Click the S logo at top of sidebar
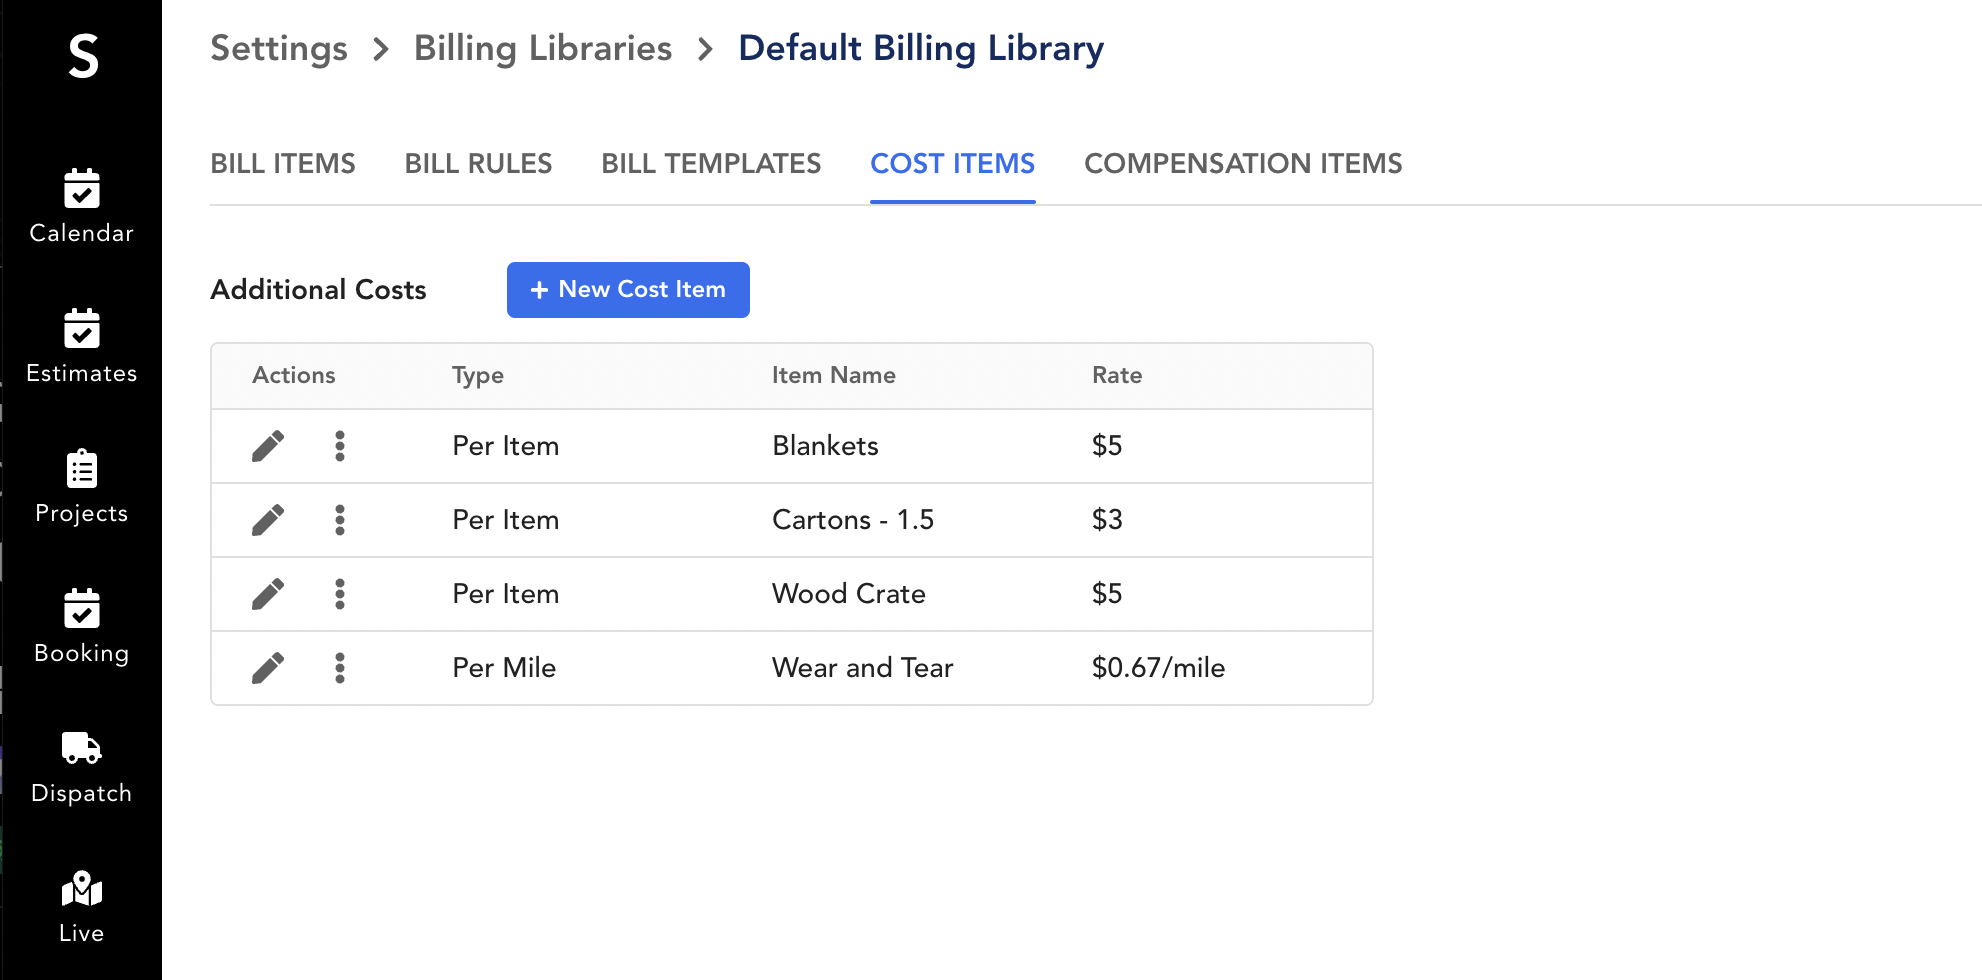Image resolution: width=1982 pixels, height=980 pixels. click(81, 58)
